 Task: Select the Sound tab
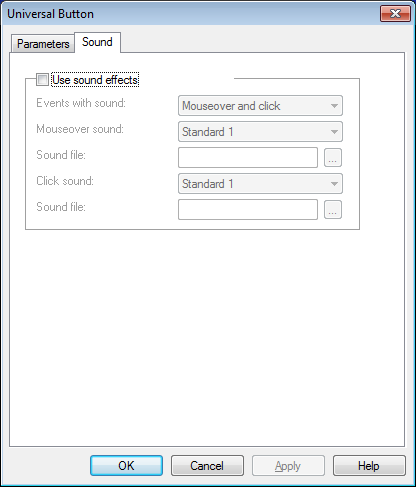(97, 42)
